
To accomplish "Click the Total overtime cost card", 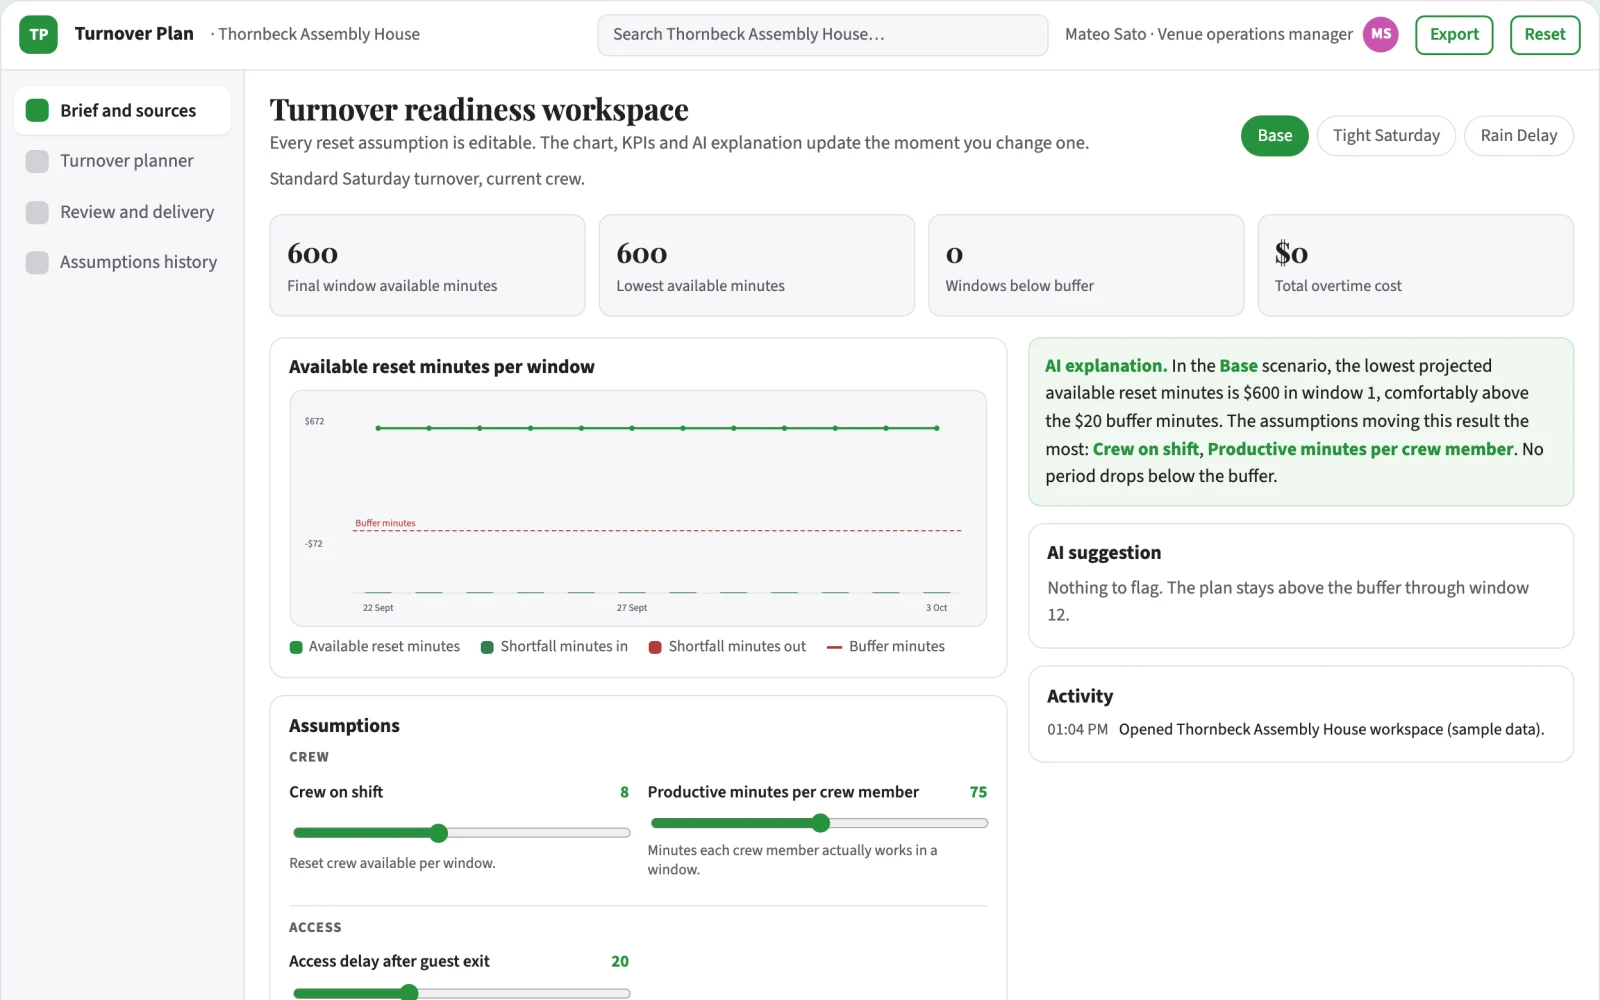I will (x=1415, y=265).
